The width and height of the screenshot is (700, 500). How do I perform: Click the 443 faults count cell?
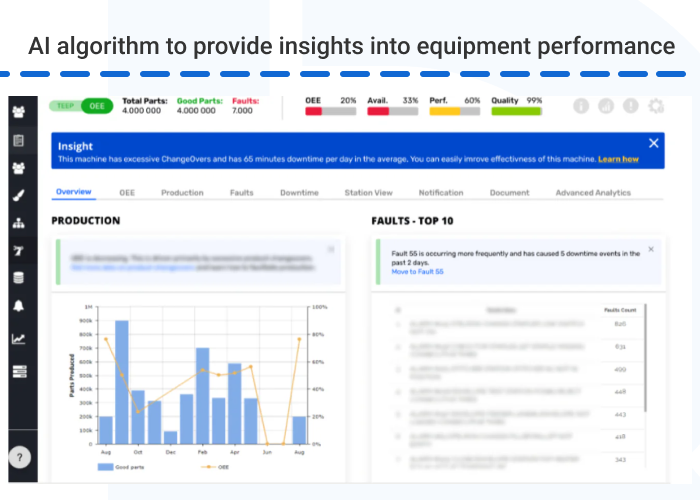[x=620, y=415]
